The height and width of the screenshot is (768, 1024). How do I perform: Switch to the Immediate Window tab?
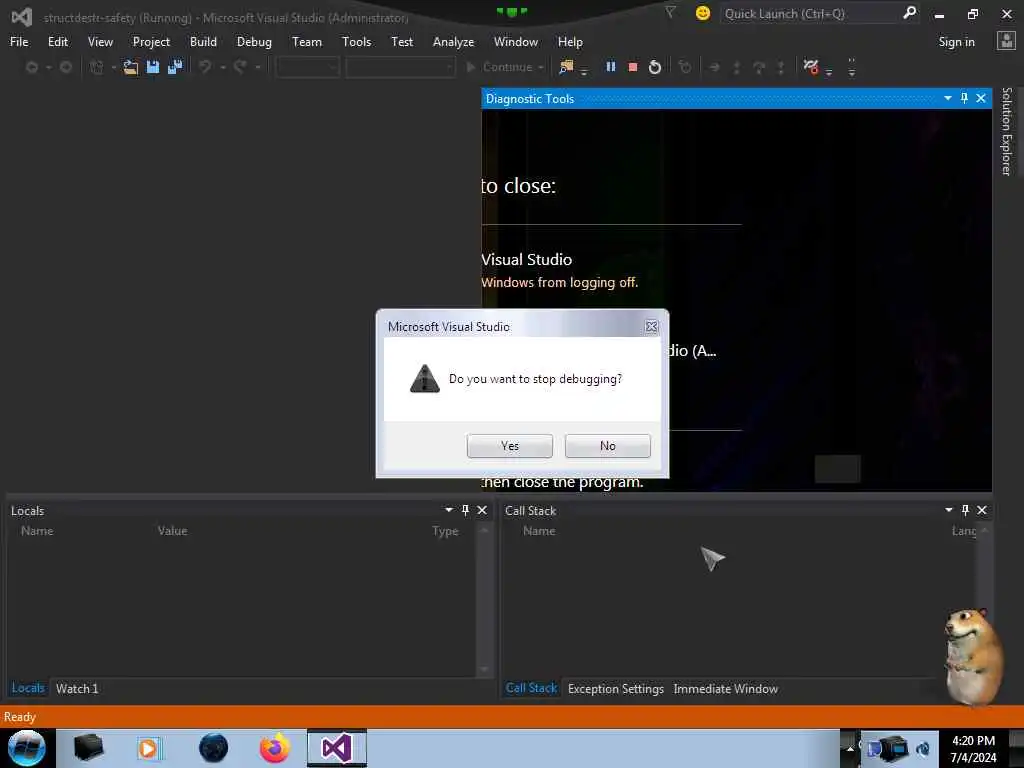coord(726,688)
